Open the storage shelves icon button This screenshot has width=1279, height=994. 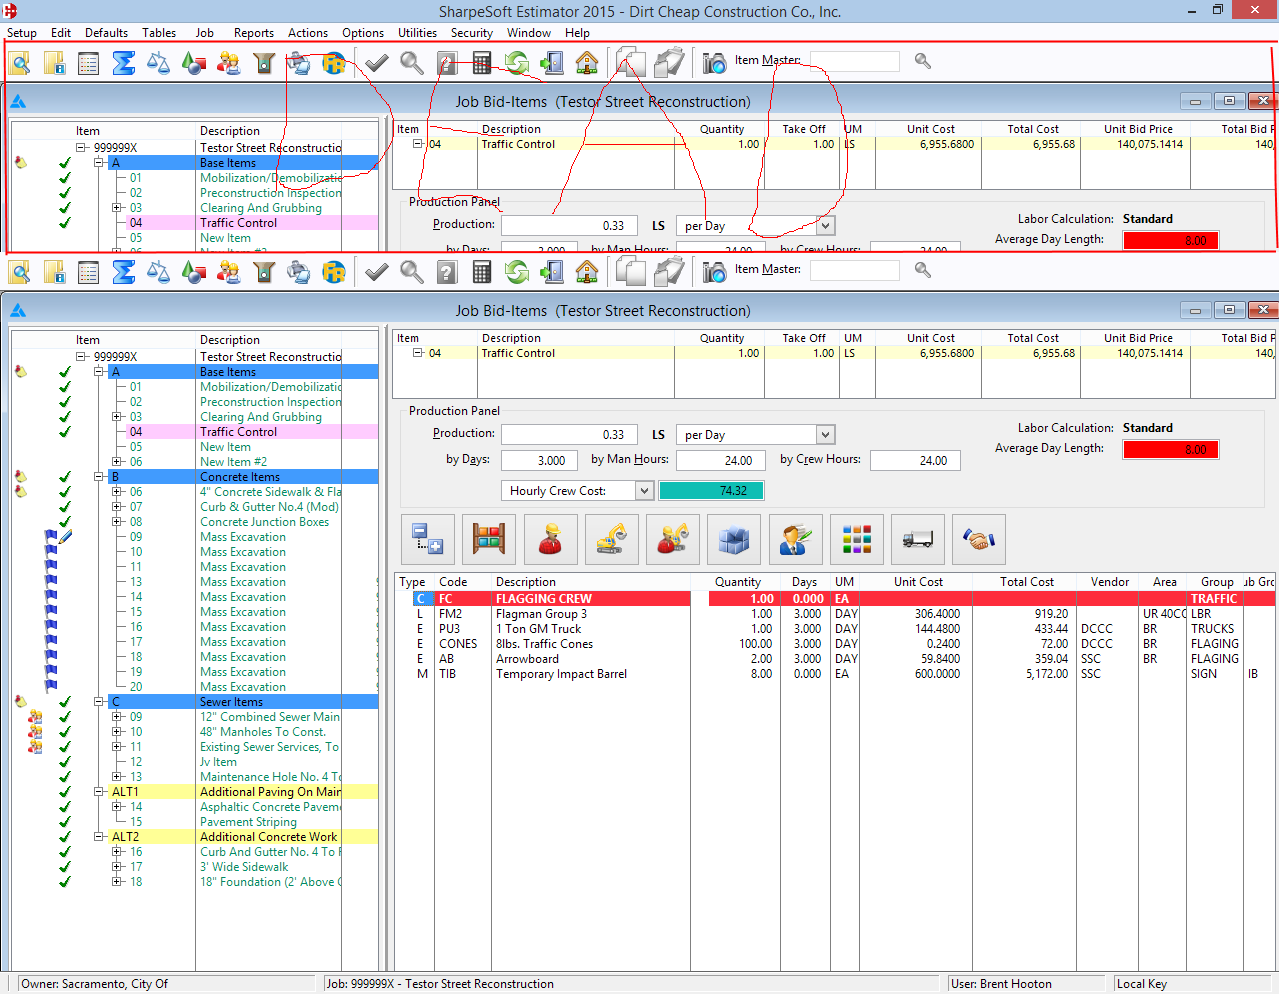(489, 540)
